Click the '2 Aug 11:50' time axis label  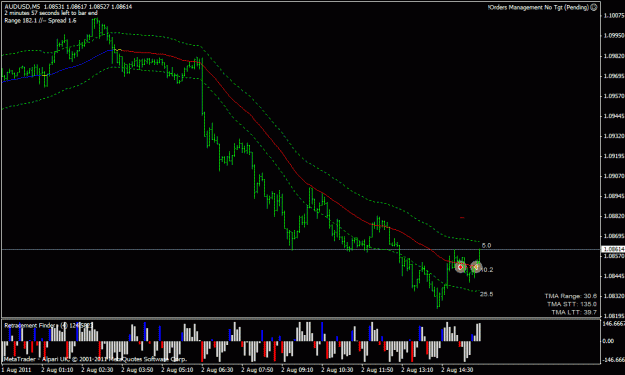click(377, 370)
